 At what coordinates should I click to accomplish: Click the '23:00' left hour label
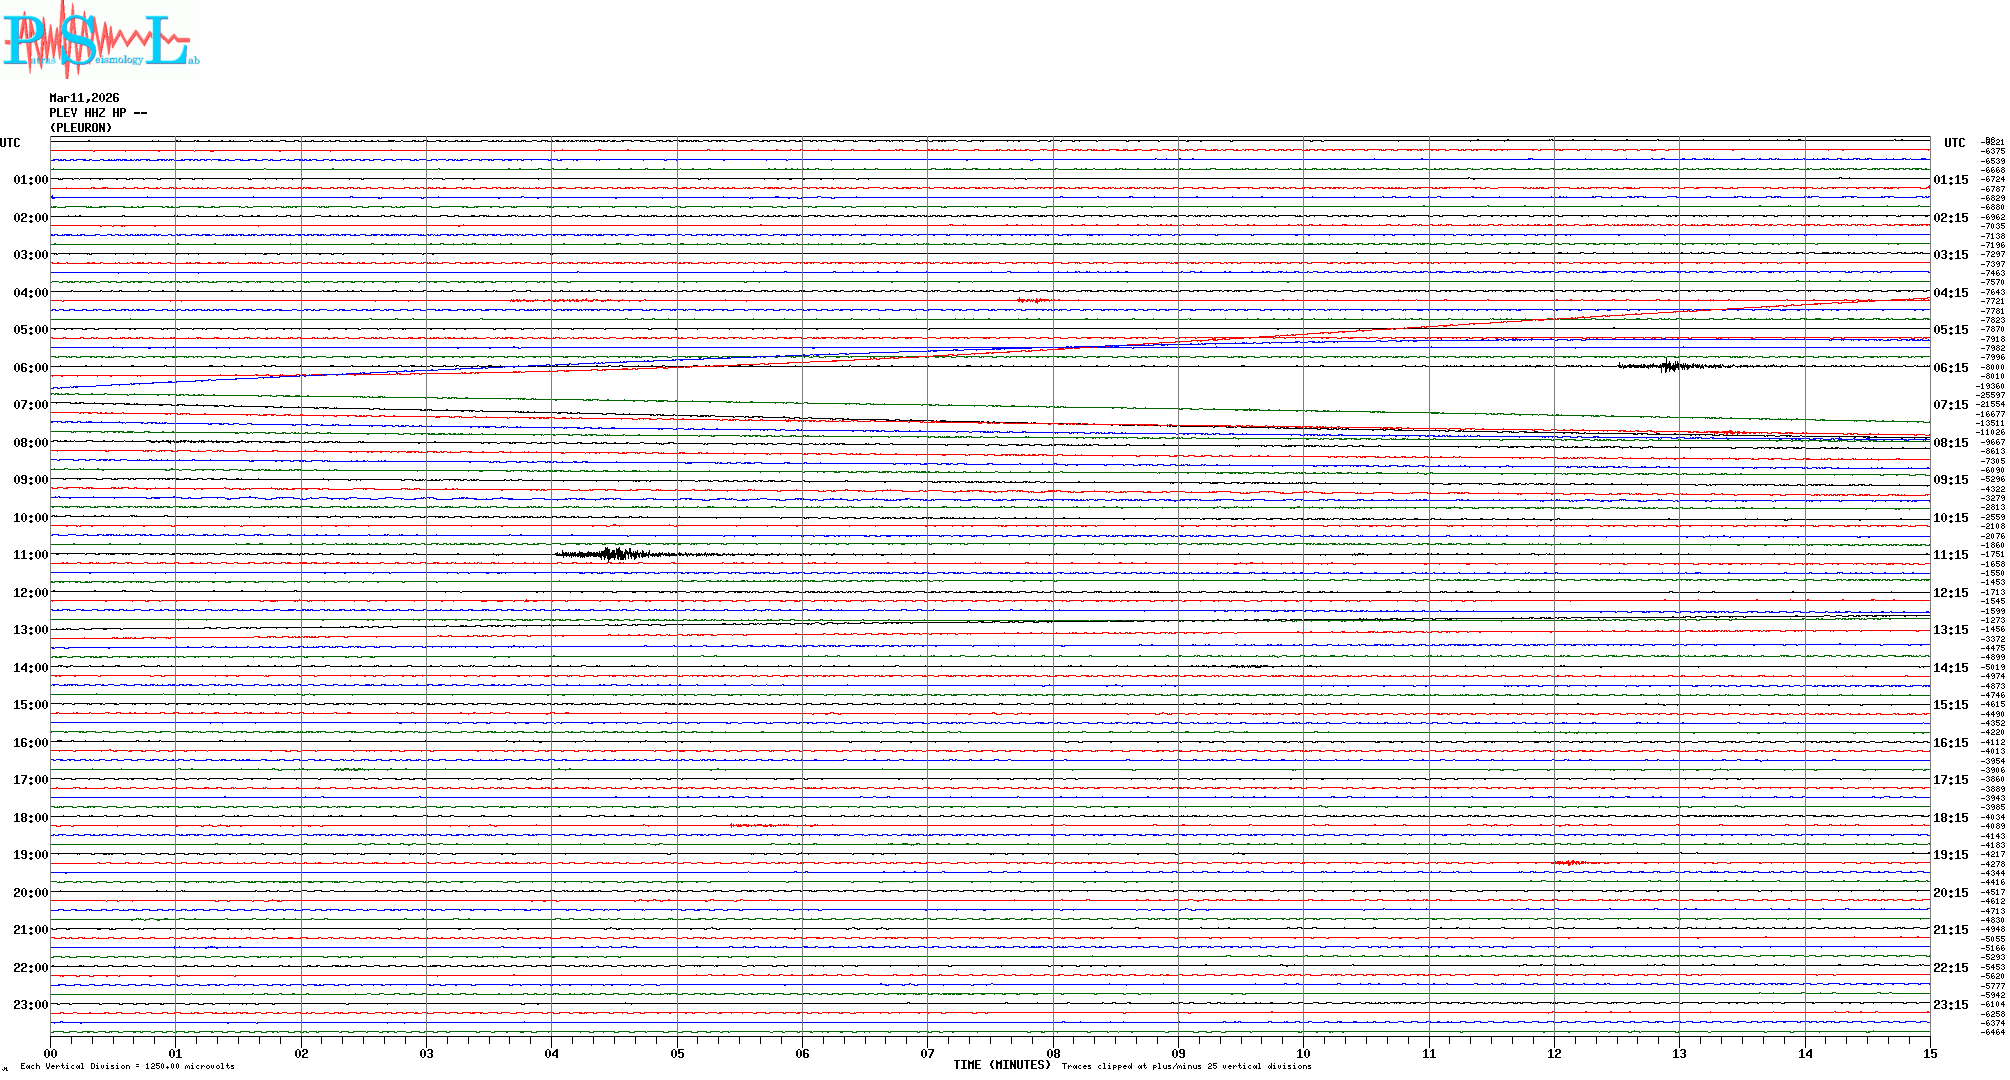pyautogui.click(x=30, y=1005)
